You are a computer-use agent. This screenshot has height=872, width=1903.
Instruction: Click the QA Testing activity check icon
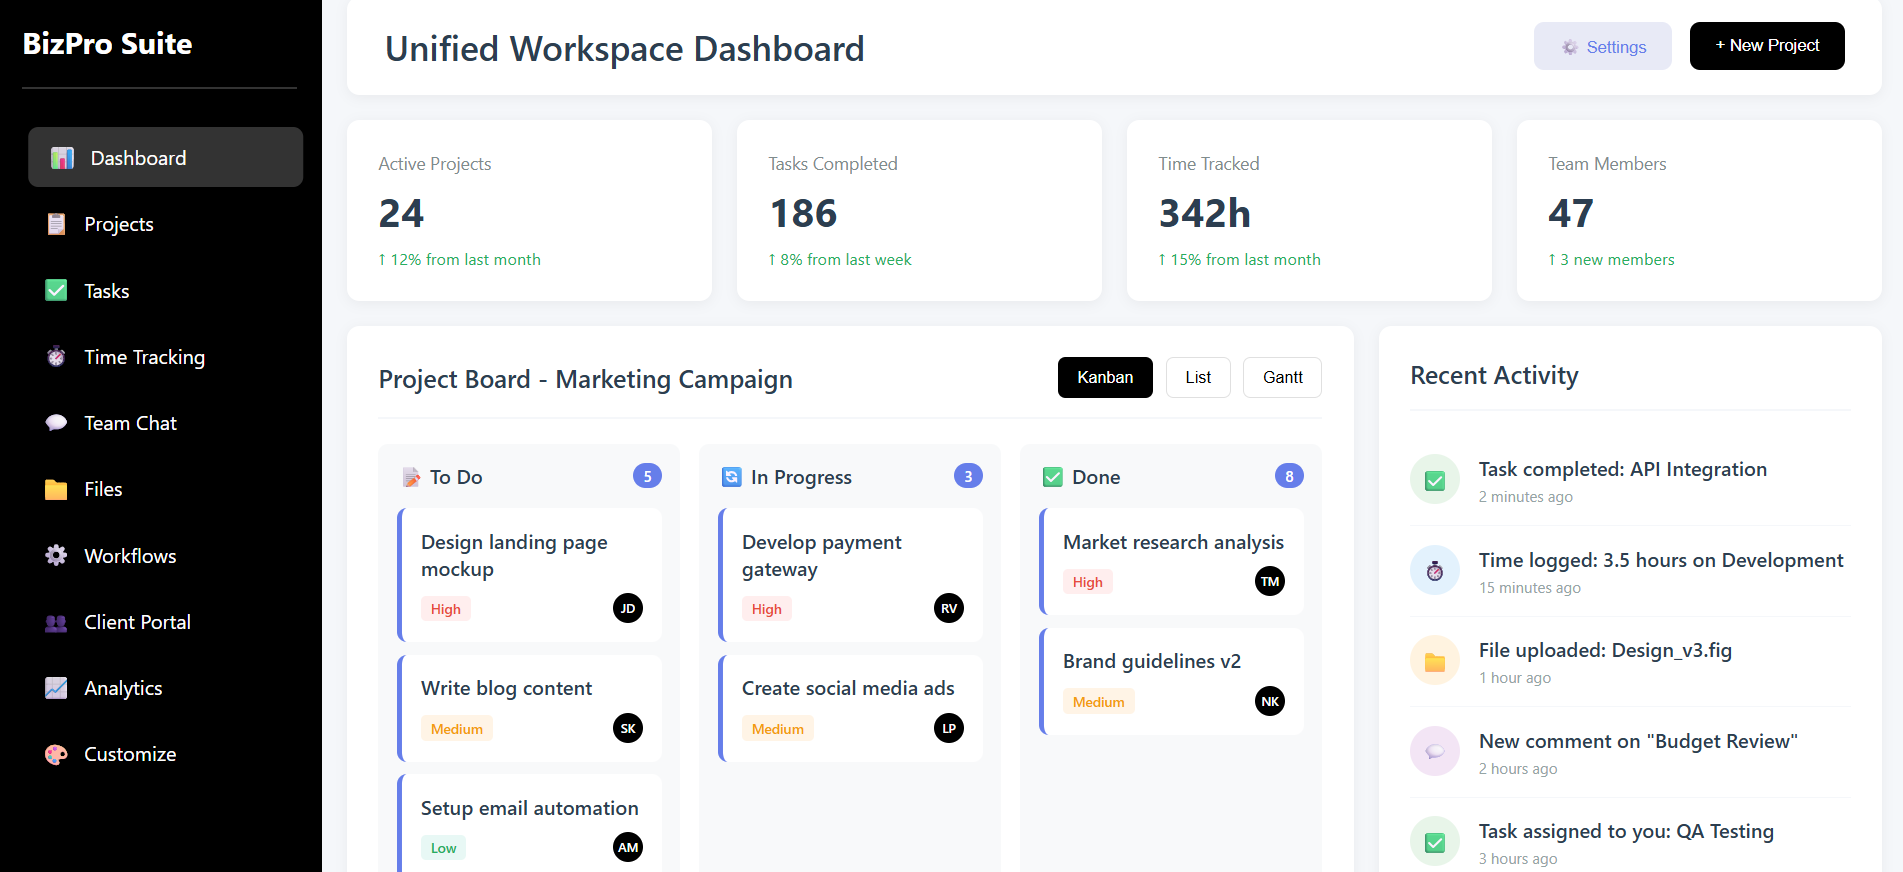(x=1435, y=842)
